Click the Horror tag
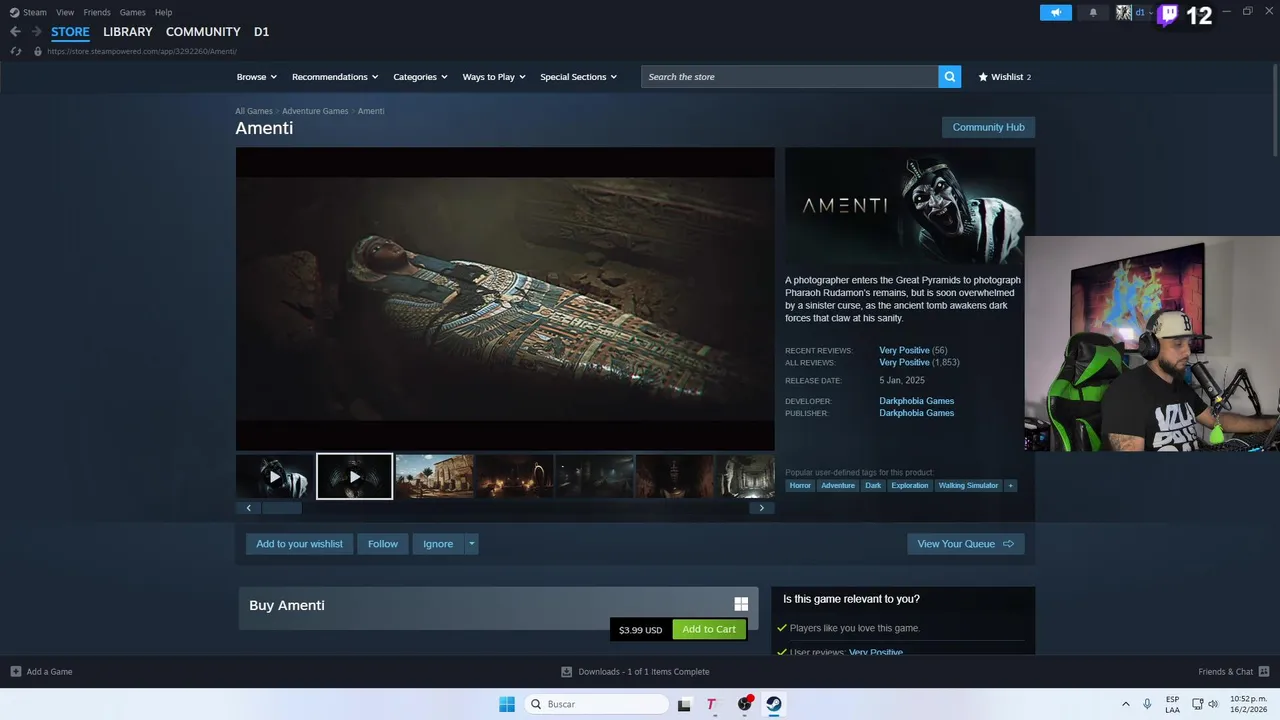 pyautogui.click(x=800, y=485)
